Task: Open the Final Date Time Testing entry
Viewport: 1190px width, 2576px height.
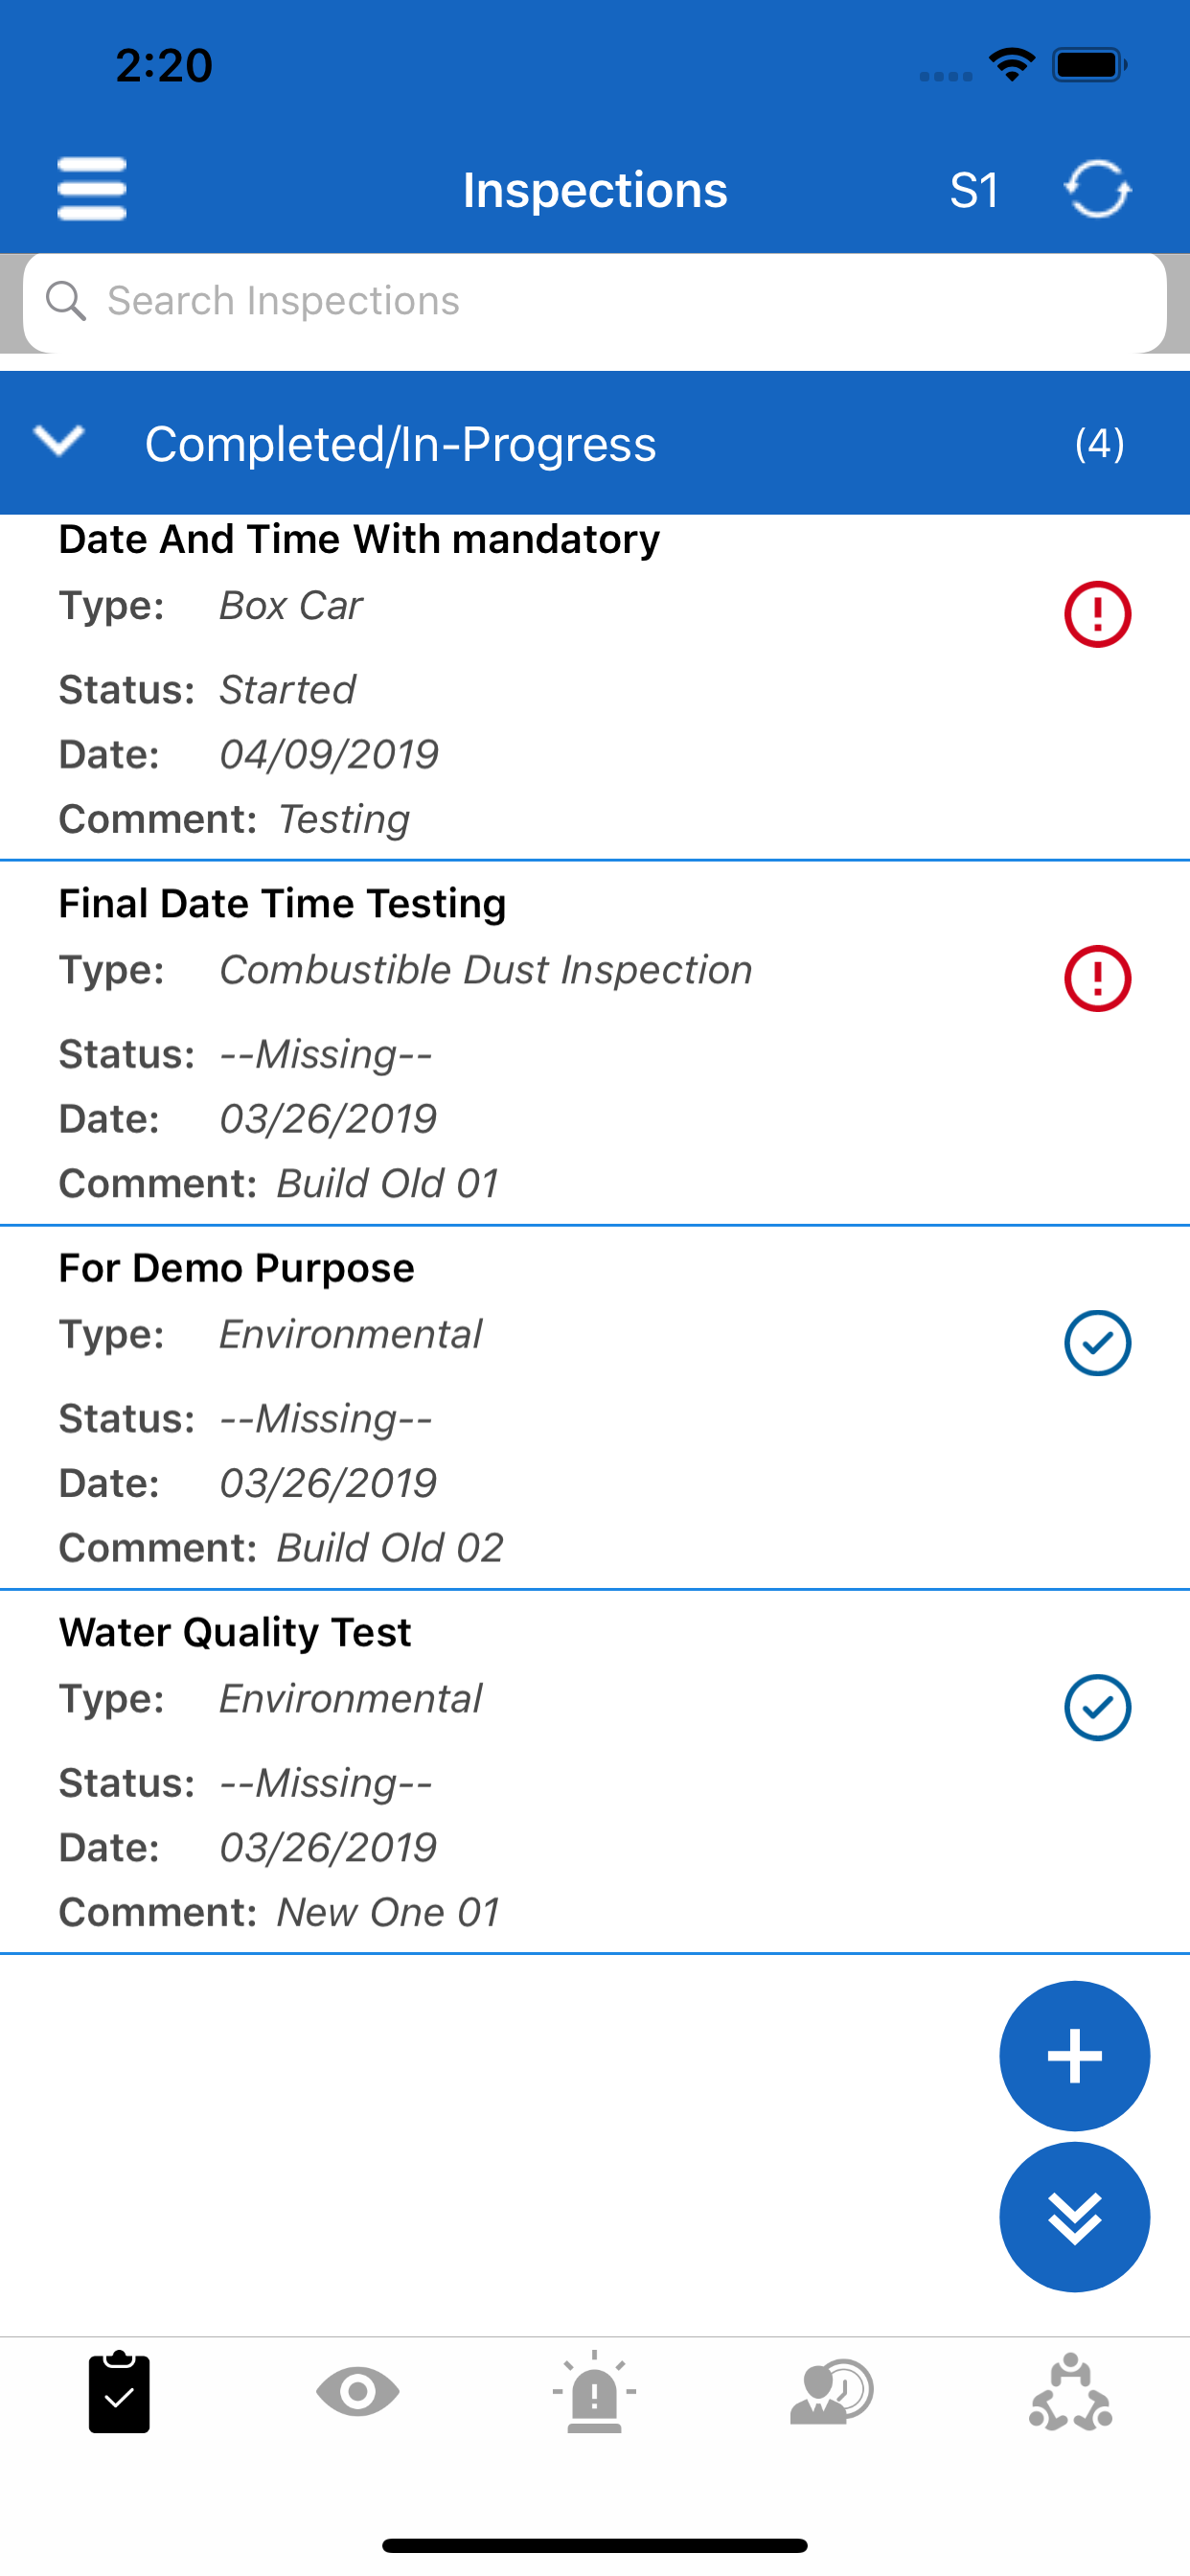Action: (x=595, y=1042)
